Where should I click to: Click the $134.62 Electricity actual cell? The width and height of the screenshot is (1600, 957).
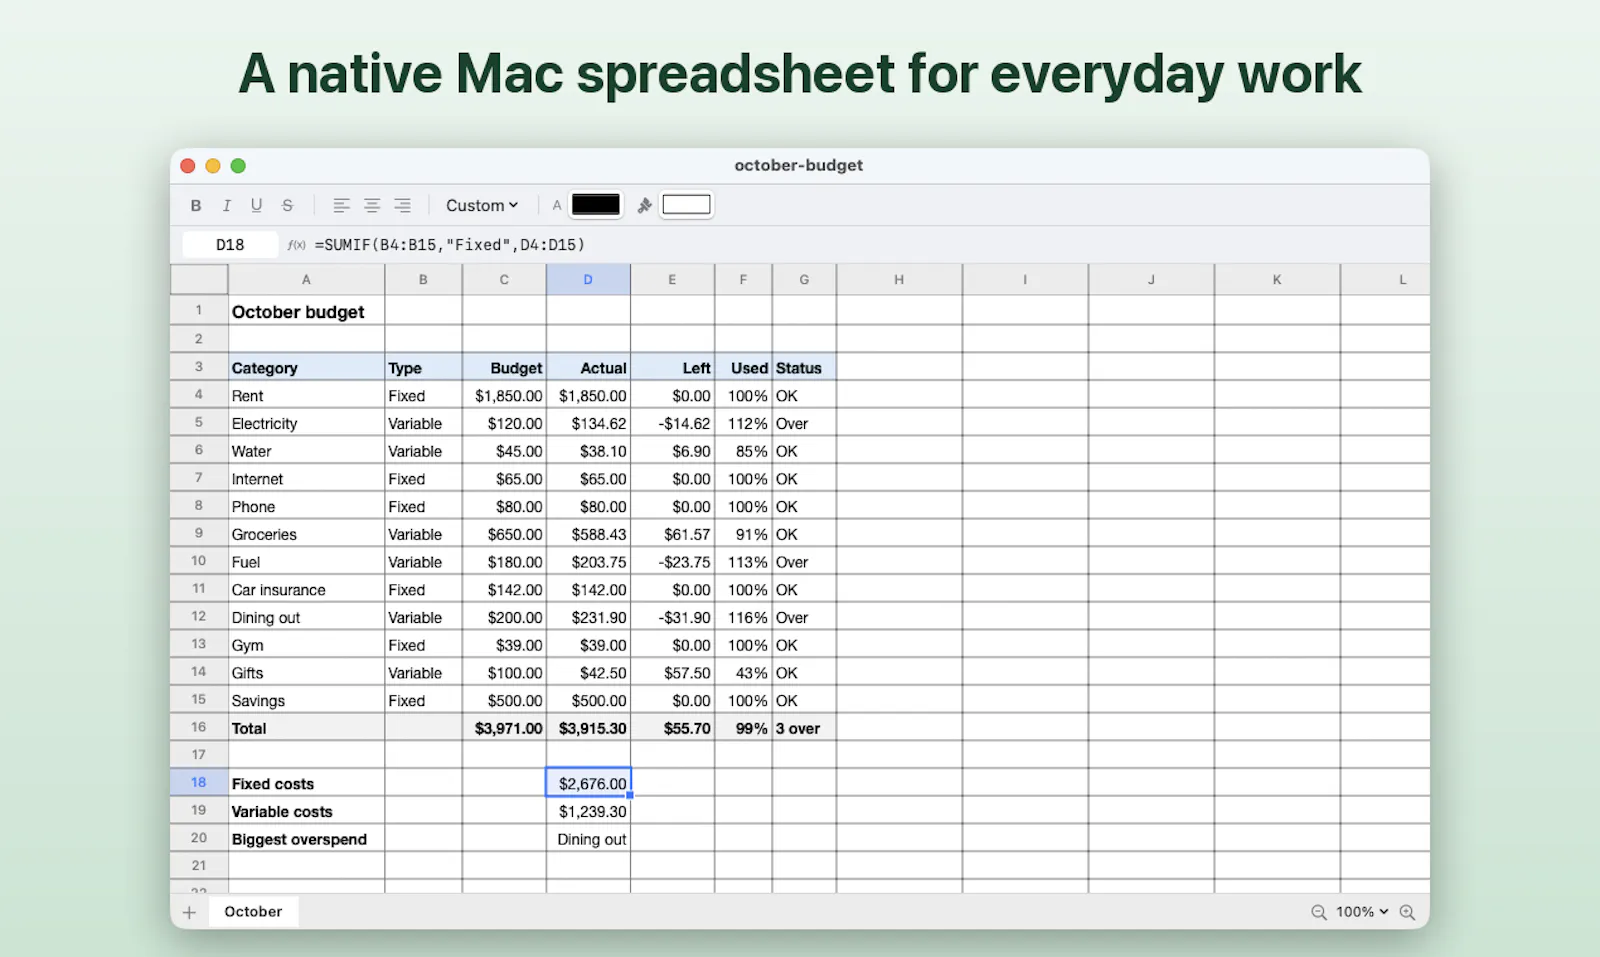tap(588, 423)
